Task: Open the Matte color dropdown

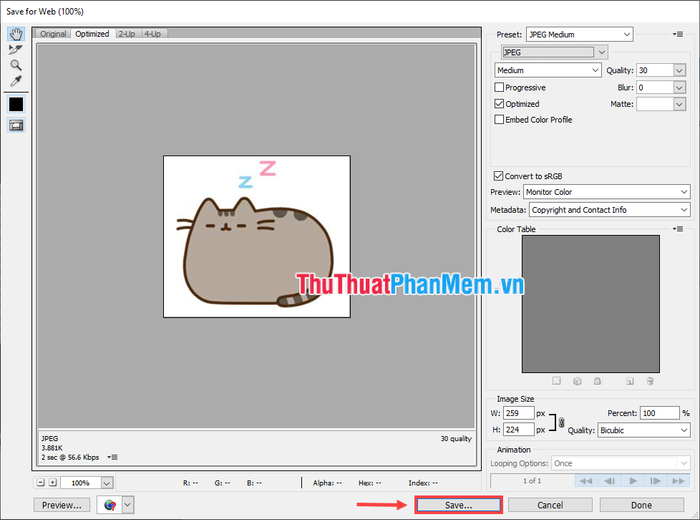Action: coord(679,104)
